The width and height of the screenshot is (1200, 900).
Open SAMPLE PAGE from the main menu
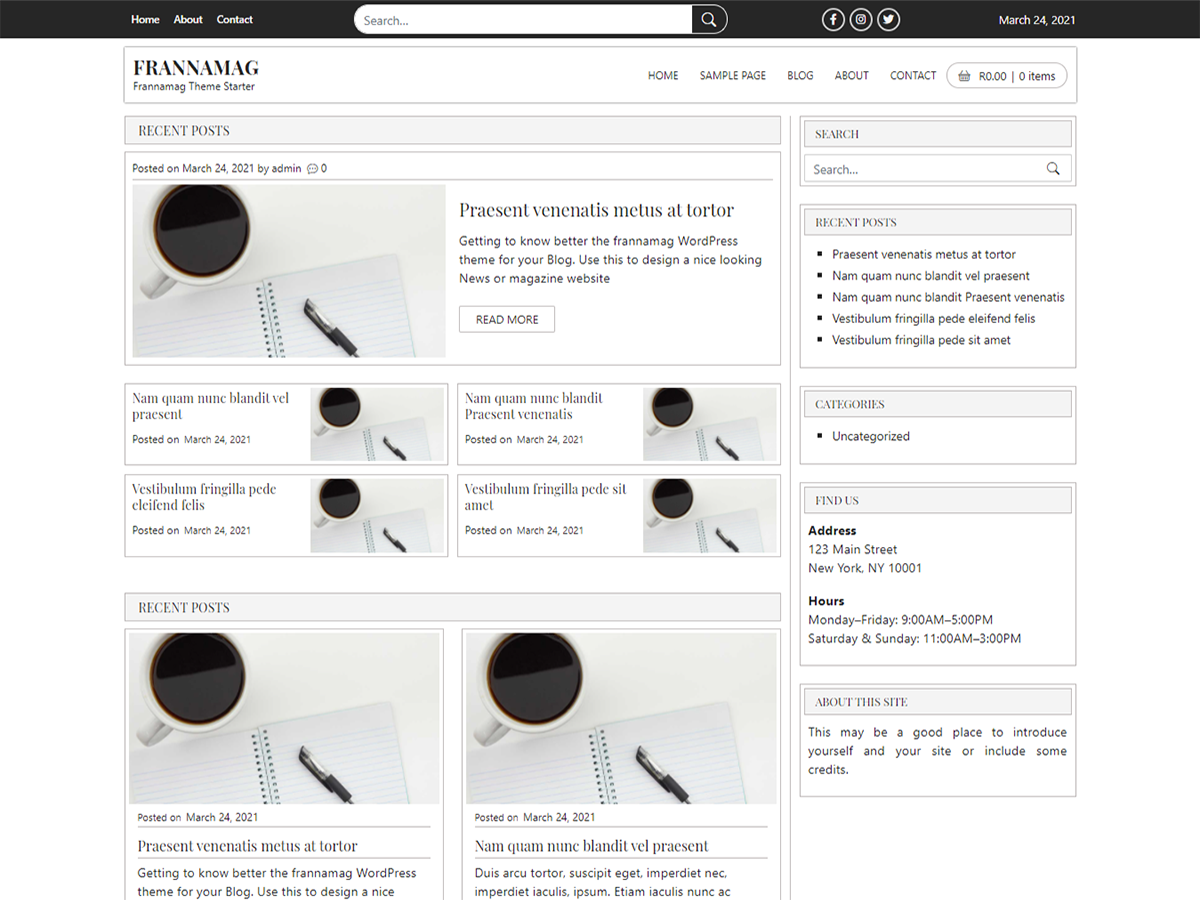732,75
